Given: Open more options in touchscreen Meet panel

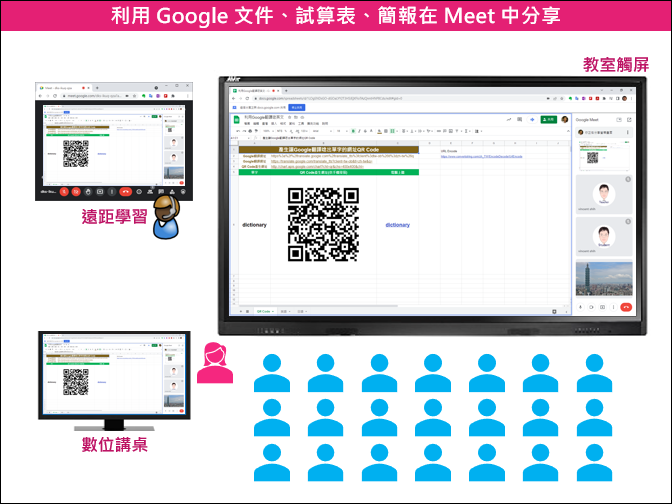Looking at the screenshot, I should pyautogui.click(x=613, y=307).
